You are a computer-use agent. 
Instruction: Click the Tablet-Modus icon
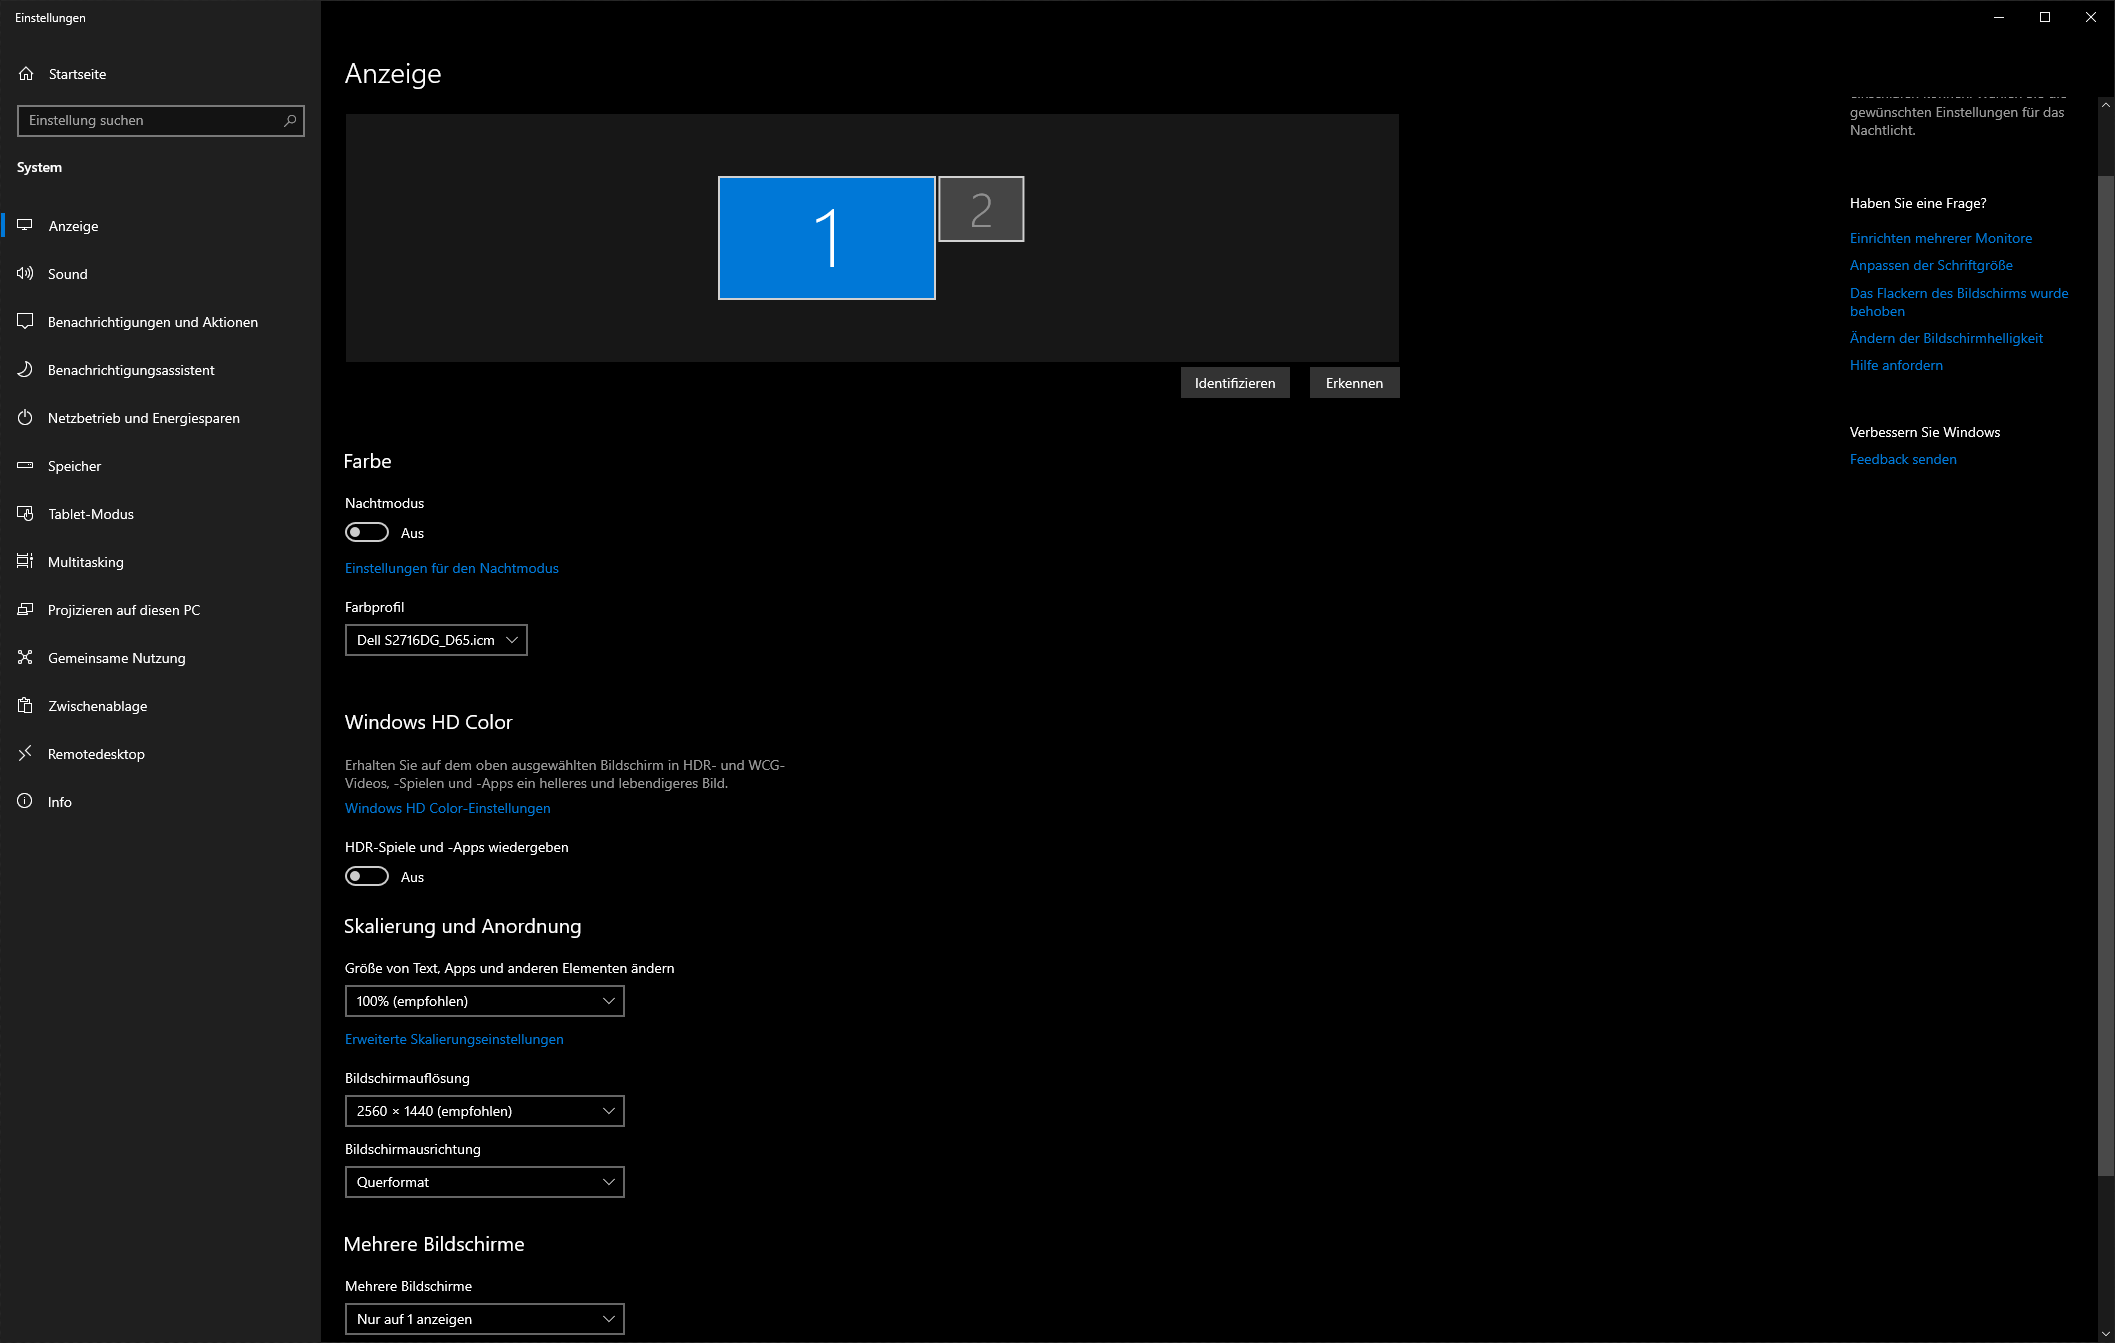click(x=25, y=513)
